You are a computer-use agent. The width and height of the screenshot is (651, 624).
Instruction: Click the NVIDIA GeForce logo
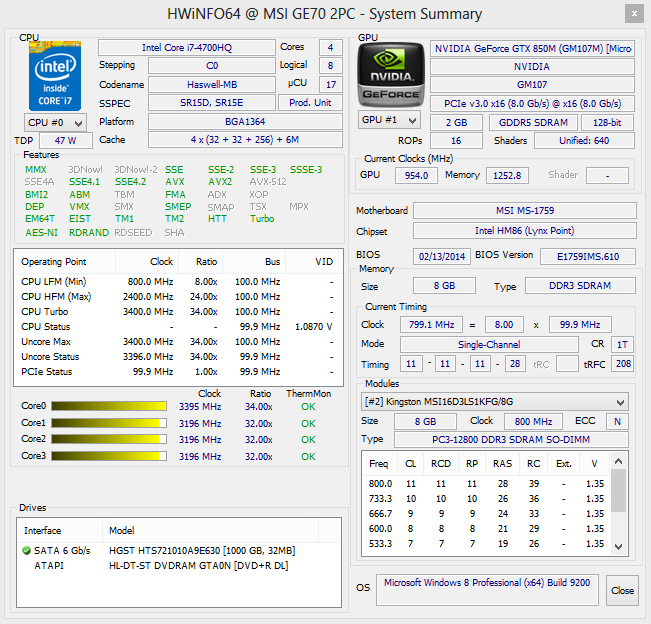click(391, 75)
